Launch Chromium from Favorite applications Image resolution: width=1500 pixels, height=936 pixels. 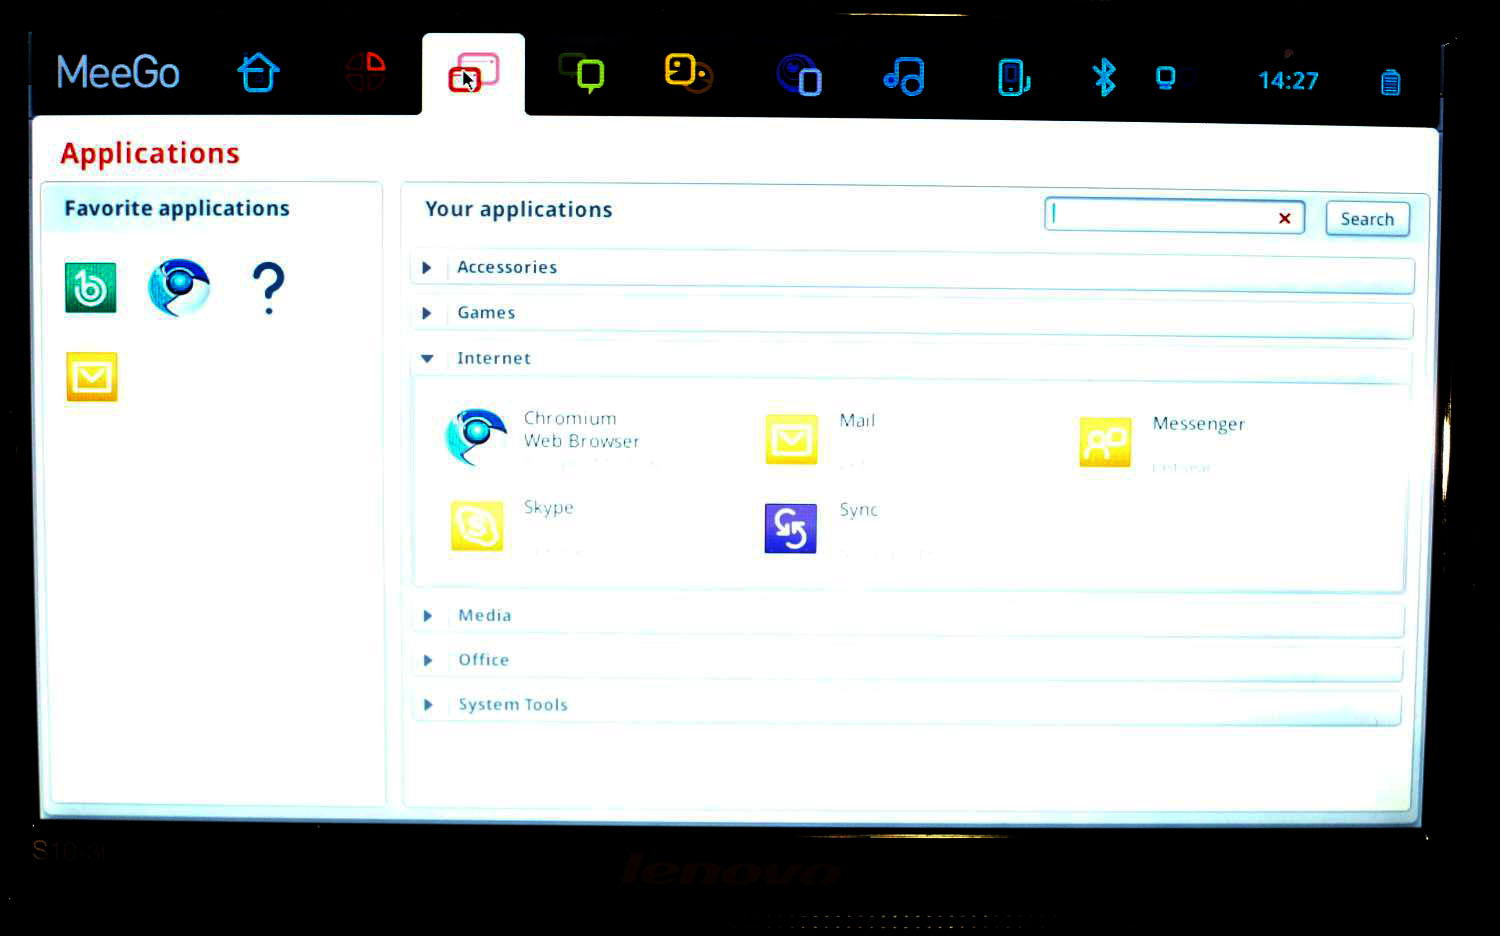[179, 288]
